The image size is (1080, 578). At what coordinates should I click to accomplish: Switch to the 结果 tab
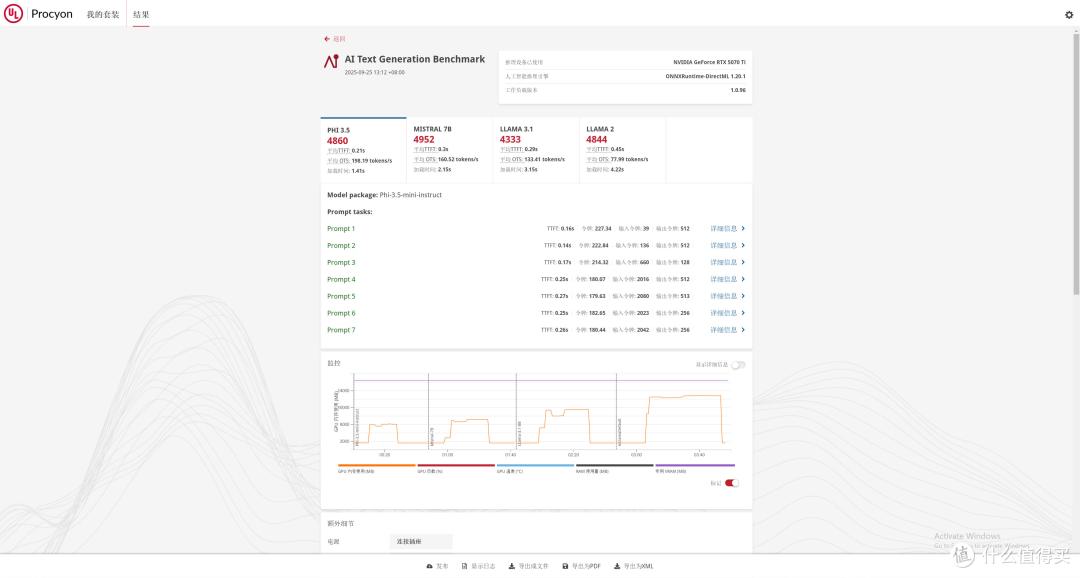[x=141, y=14]
